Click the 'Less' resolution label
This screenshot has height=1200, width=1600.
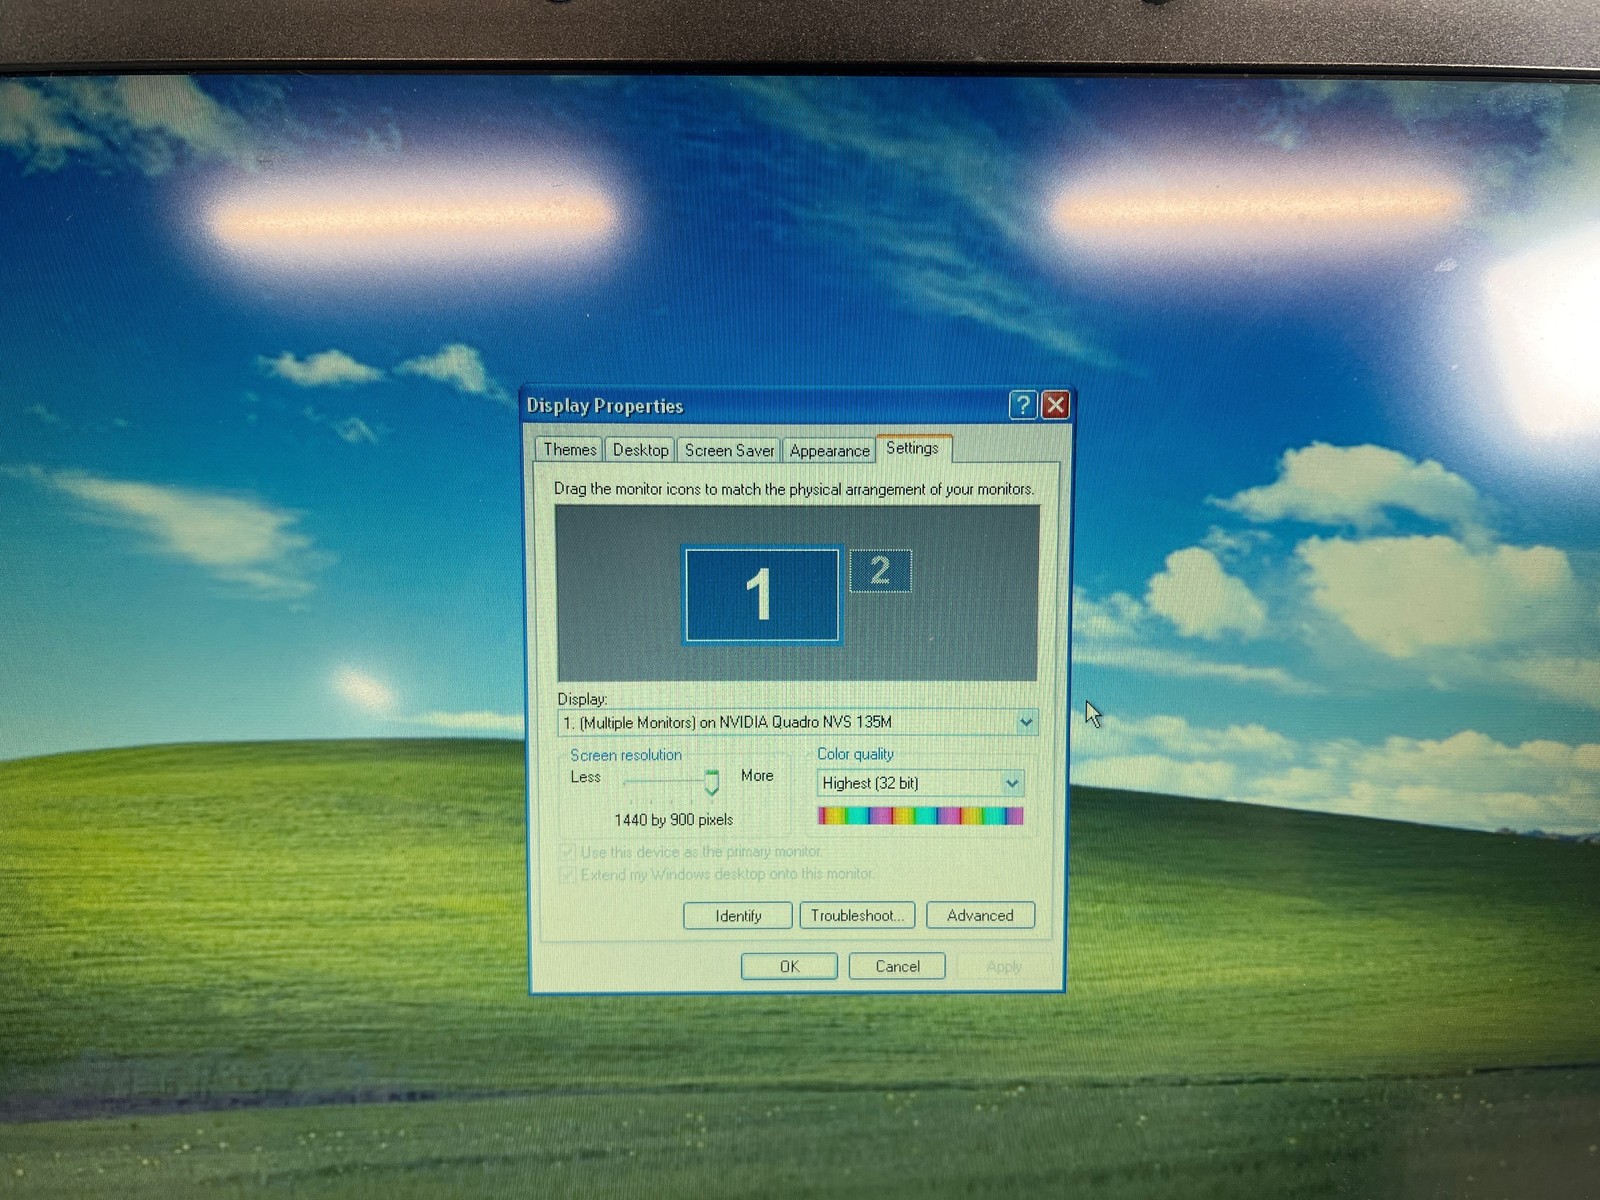point(586,777)
